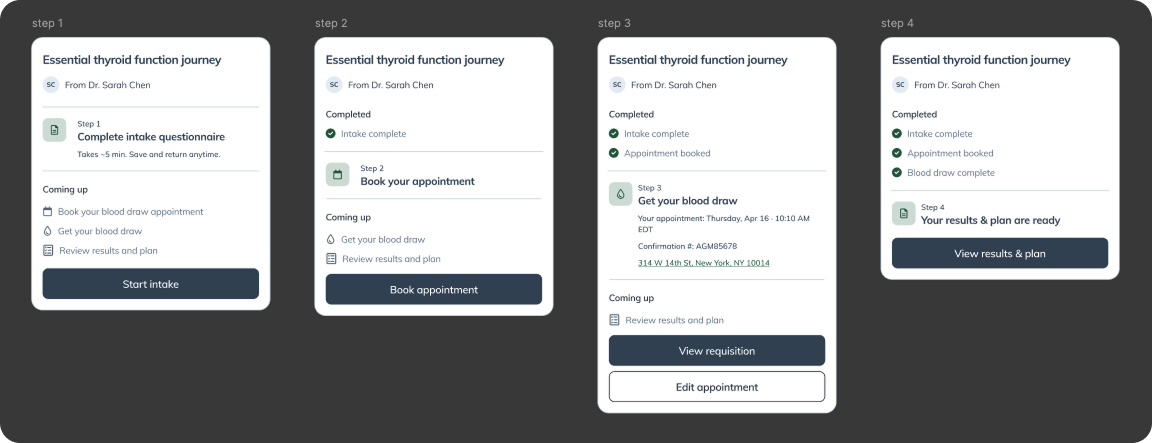
Task: Click the Start intake button
Action: click(x=151, y=284)
